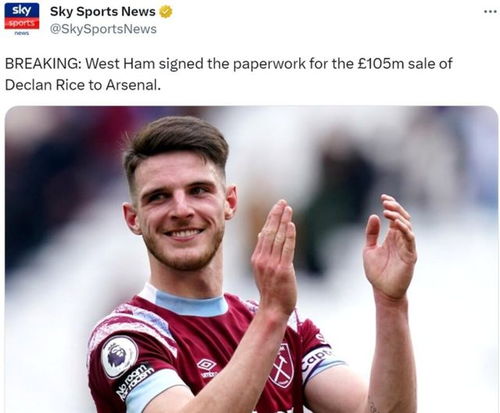Click the Premier League sleeve badge in photo
This screenshot has height=413, width=500.
coord(120,357)
